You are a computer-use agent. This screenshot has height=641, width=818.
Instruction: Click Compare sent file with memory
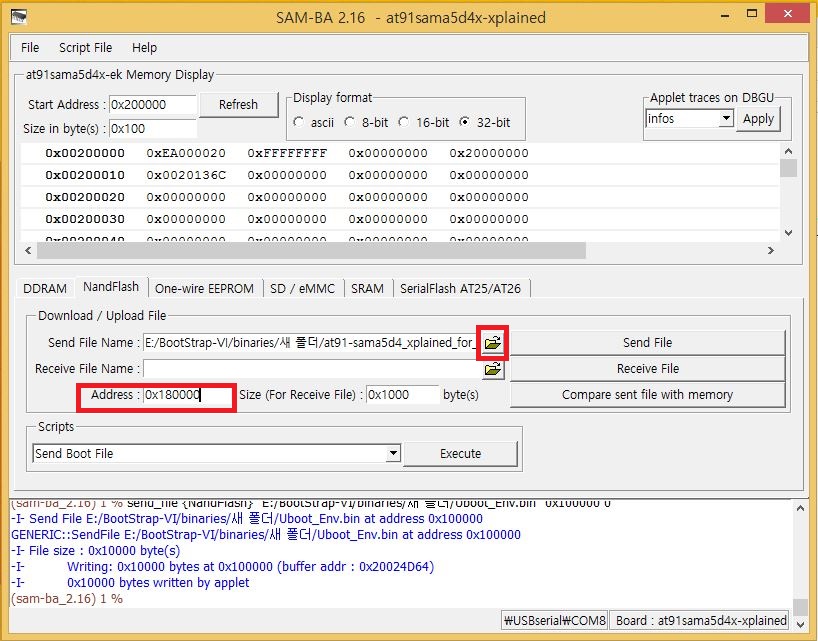(647, 395)
